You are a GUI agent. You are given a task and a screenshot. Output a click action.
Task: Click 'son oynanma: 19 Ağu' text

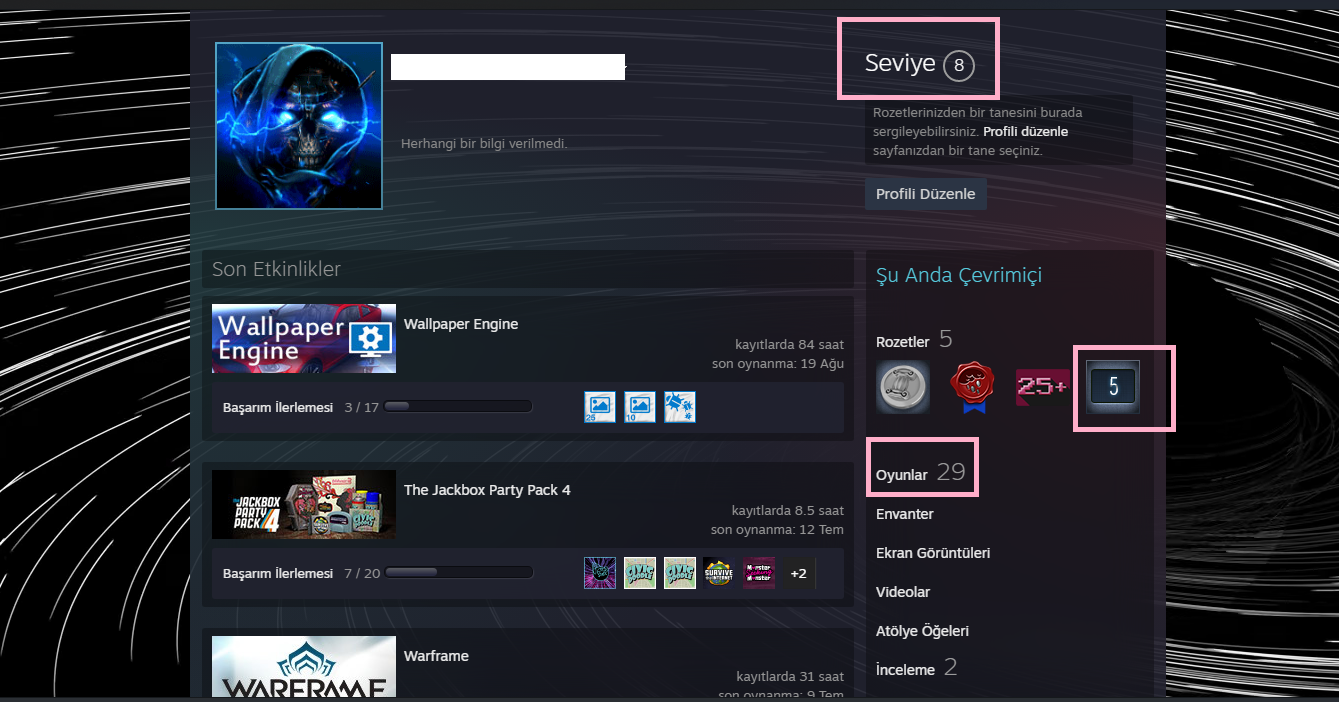(x=778, y=363)
